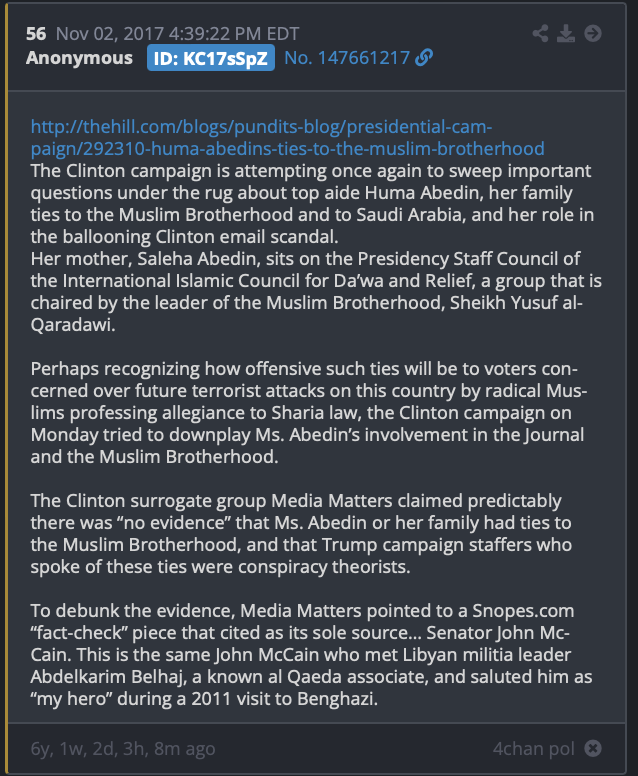Click the 4chan pol source label
The width and height of the screenshot is (638, 776).
pyautogui.click(x=534, y=748)
